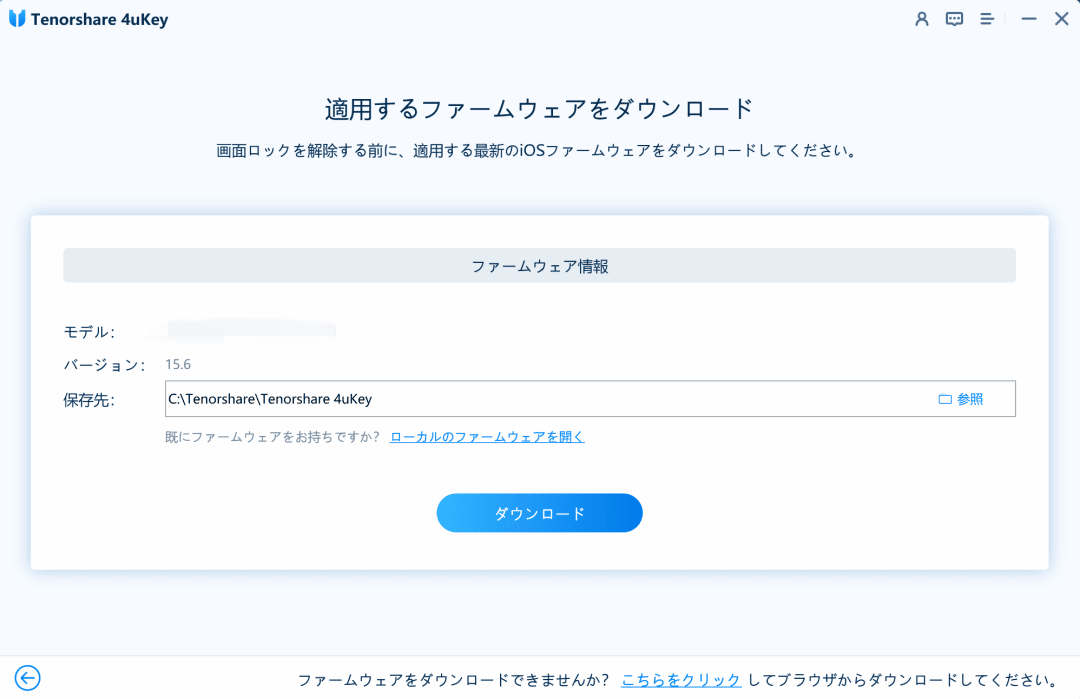Open the ローカルのファームウェアを開く link
The image size is (1080, 699).
pos(487,437)
